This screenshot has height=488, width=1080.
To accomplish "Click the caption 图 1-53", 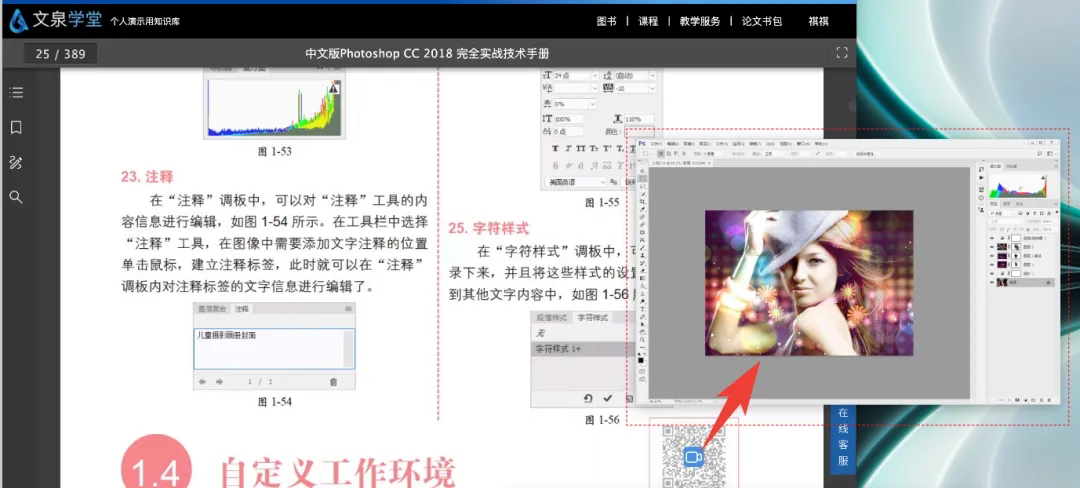I will point(275,151).
